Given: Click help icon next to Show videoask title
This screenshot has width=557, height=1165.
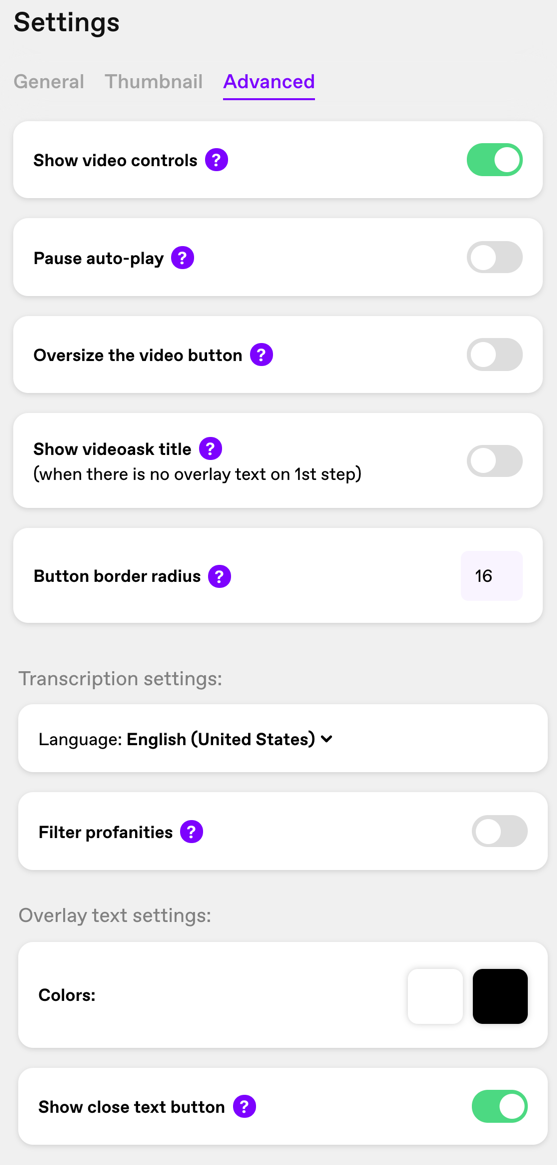Looking at the screenshot, I should pyautogui.click(x=211, y=448).
